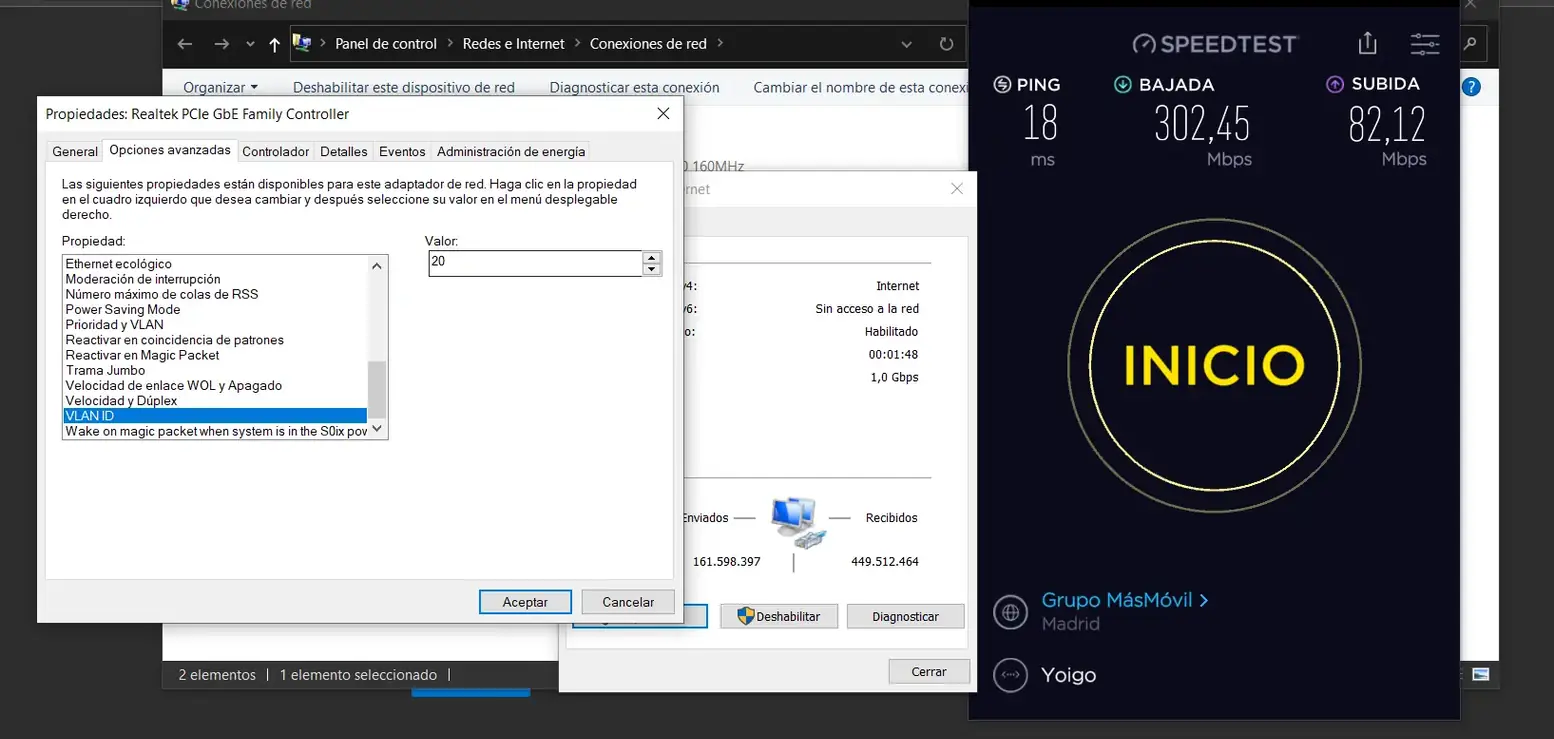The width and height of the screenshot is (1554, 739).
Task: Open Speedtest settings sliders icon
Action: [x=1425, y=43]
